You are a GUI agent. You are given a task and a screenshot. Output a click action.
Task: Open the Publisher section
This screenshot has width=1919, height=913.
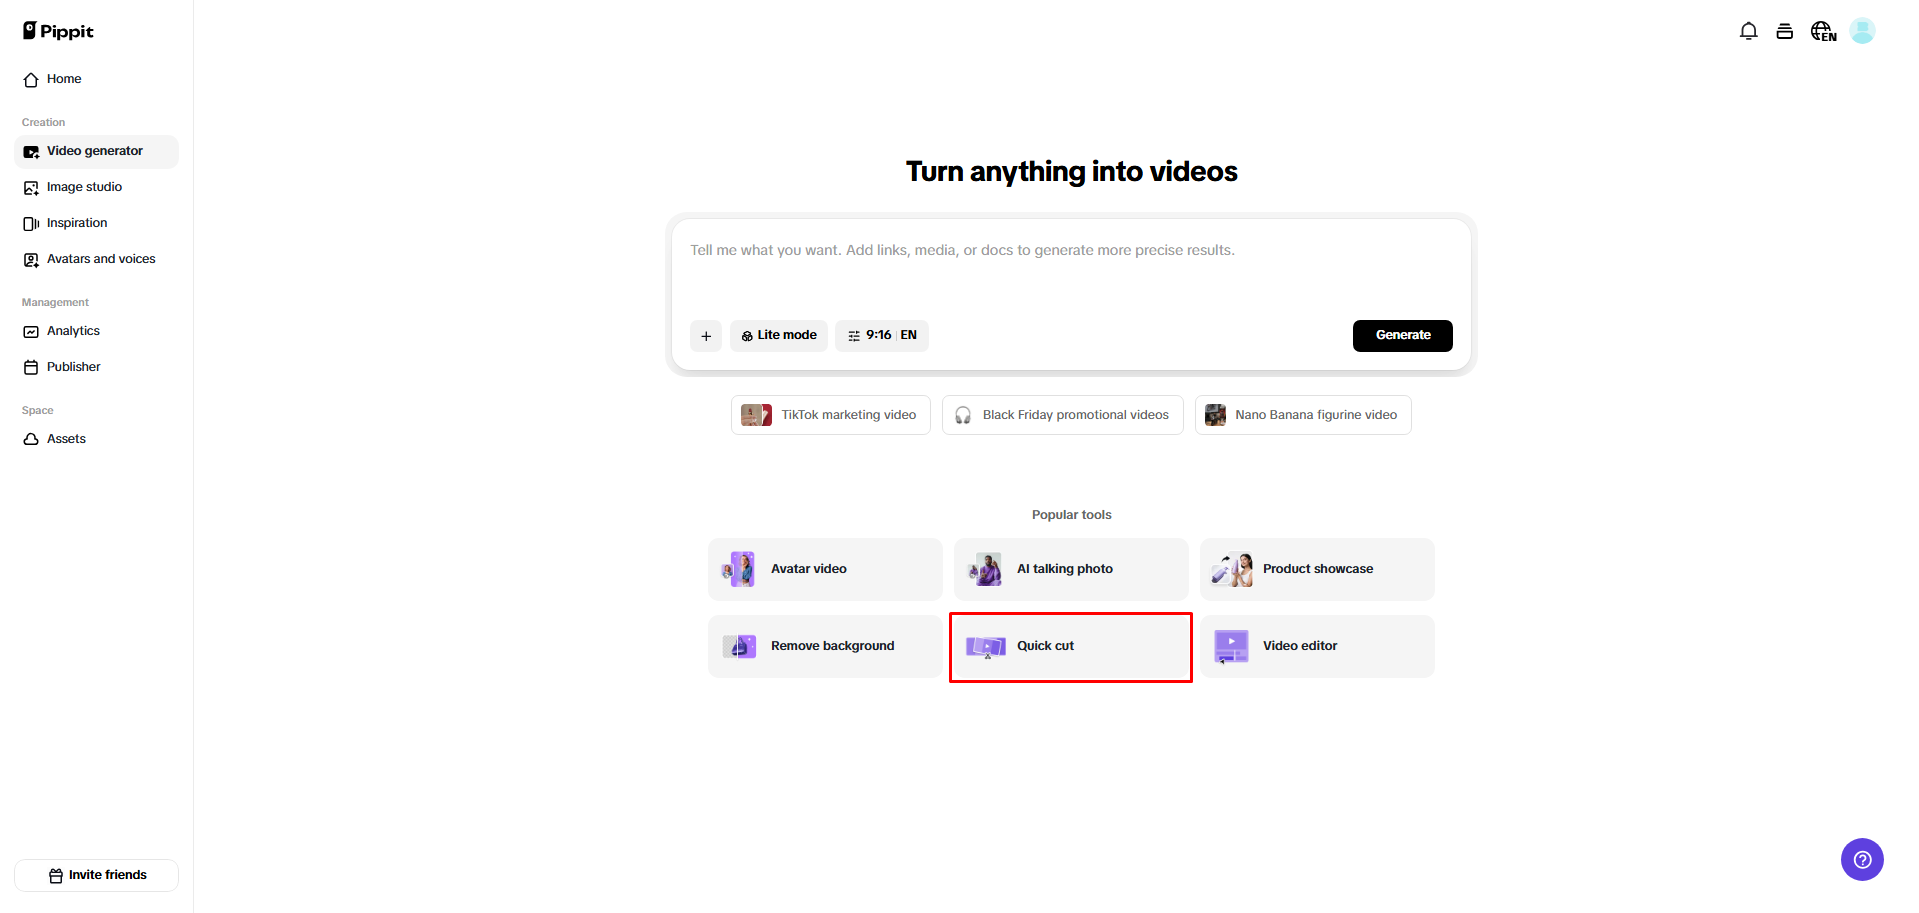point(72,367)
